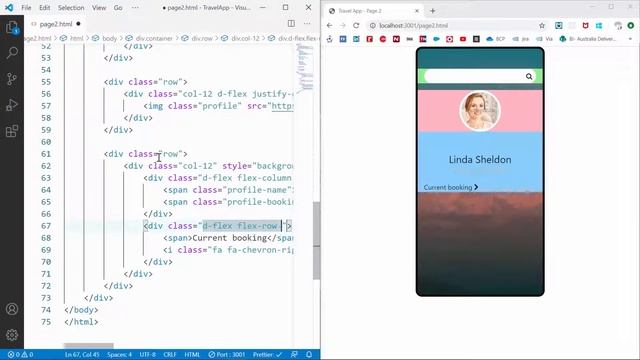
Task: Open bookmarks overflow dropdown arrow in Chrome
Action: coord(630,39)
